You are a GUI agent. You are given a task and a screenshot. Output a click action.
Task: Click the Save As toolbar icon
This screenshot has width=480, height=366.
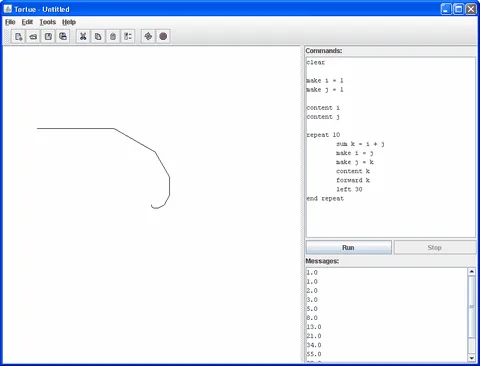63,36
